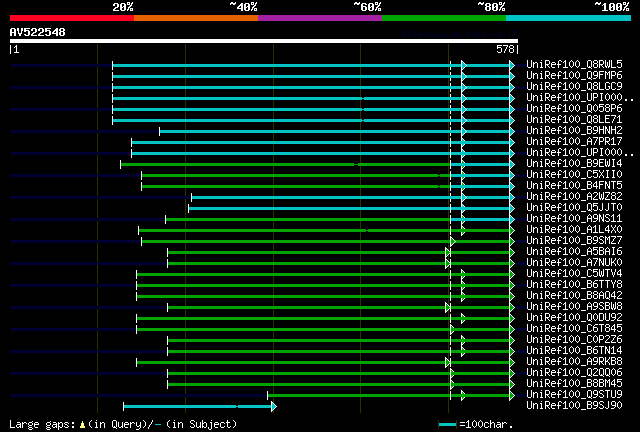The image size is (640, 432).
Task: Click the Large gaps legend text
Action: click(x=123, y=424)
